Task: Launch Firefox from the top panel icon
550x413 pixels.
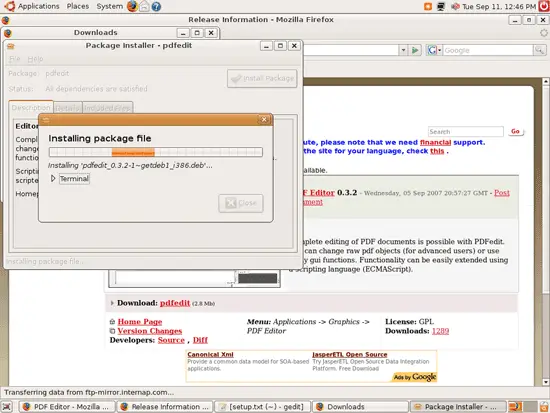Action: [132, 6]
